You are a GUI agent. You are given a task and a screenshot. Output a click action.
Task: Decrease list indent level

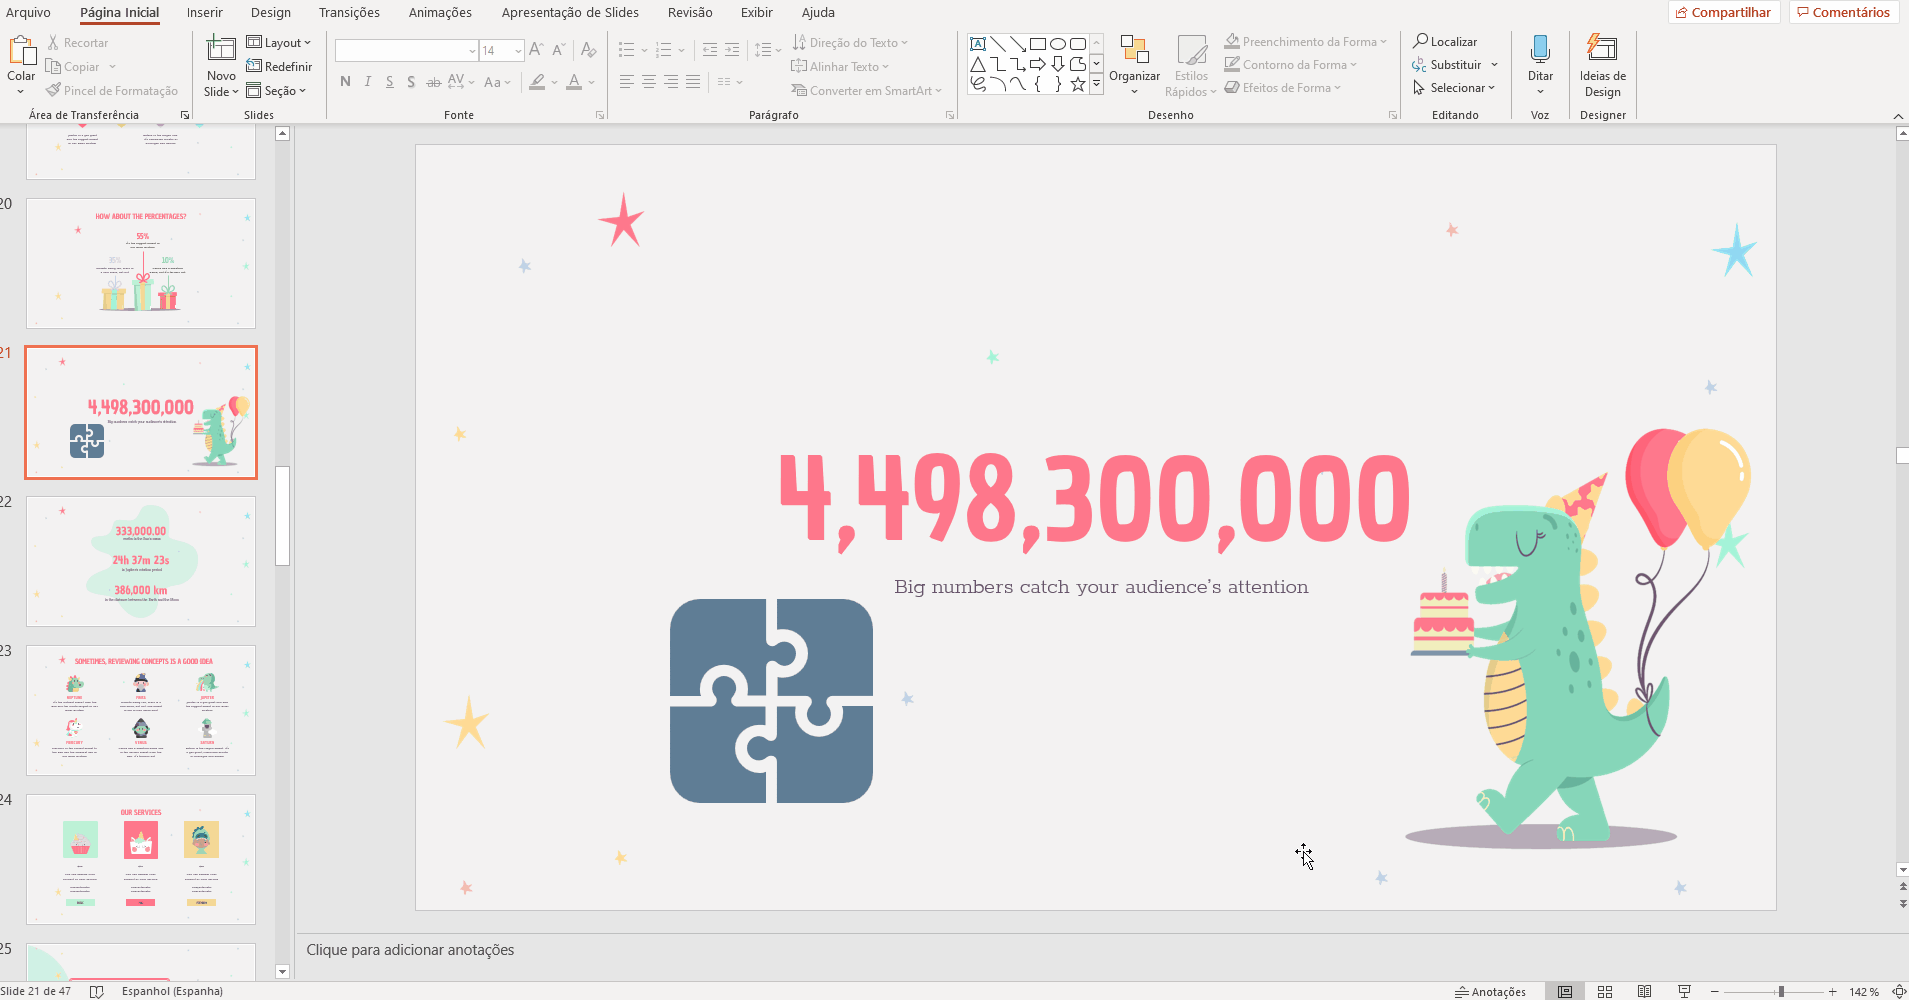[x=710, y=50]
